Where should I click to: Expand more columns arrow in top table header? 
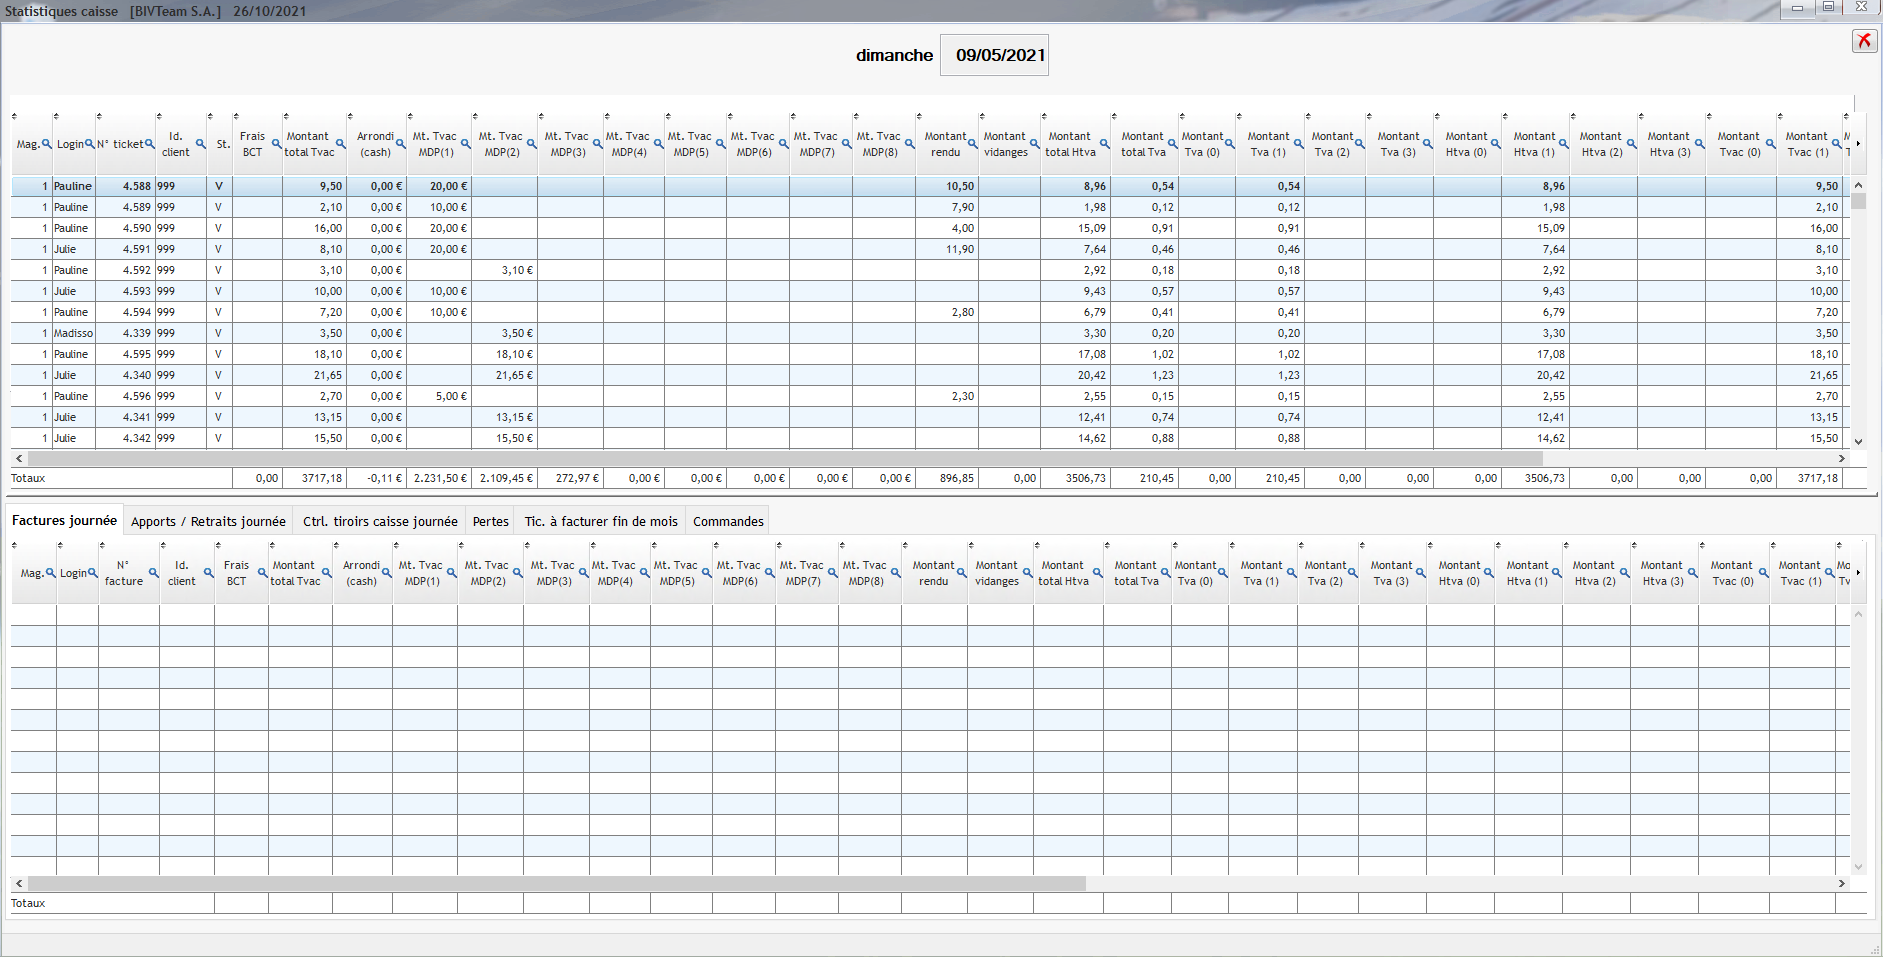pos(1858,144)
